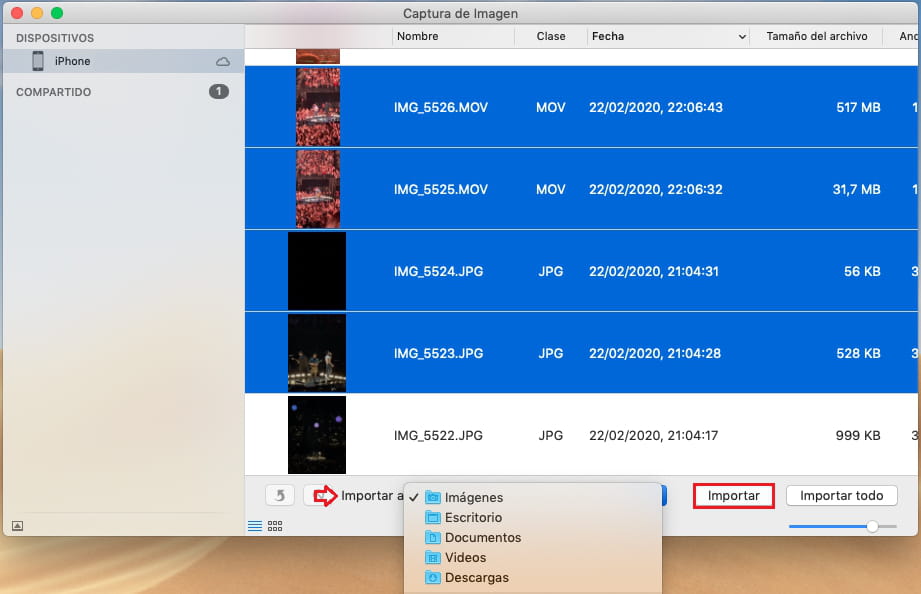The image size is (921, 594).
Task: Click the iCloud icon next to iPhone
Action: 223,62
